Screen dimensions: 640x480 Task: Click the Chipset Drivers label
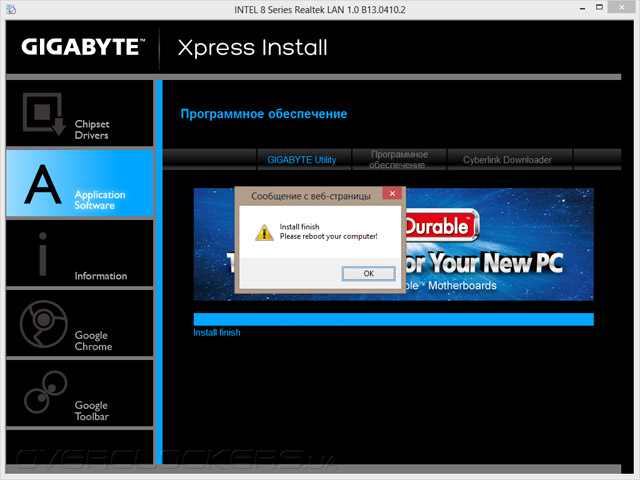(92, 129)
